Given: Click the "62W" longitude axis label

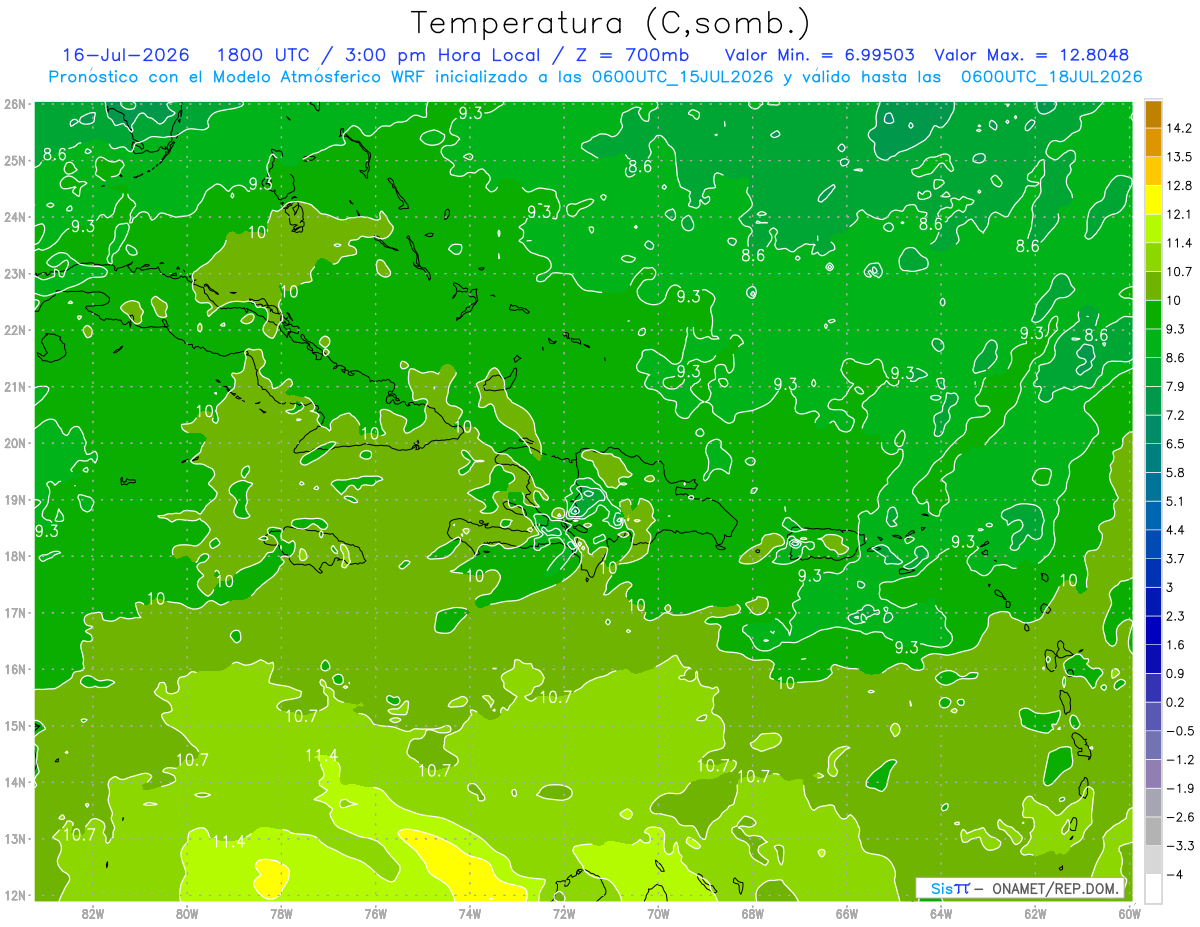Looking at the screenshot, I should point(1036,913).
